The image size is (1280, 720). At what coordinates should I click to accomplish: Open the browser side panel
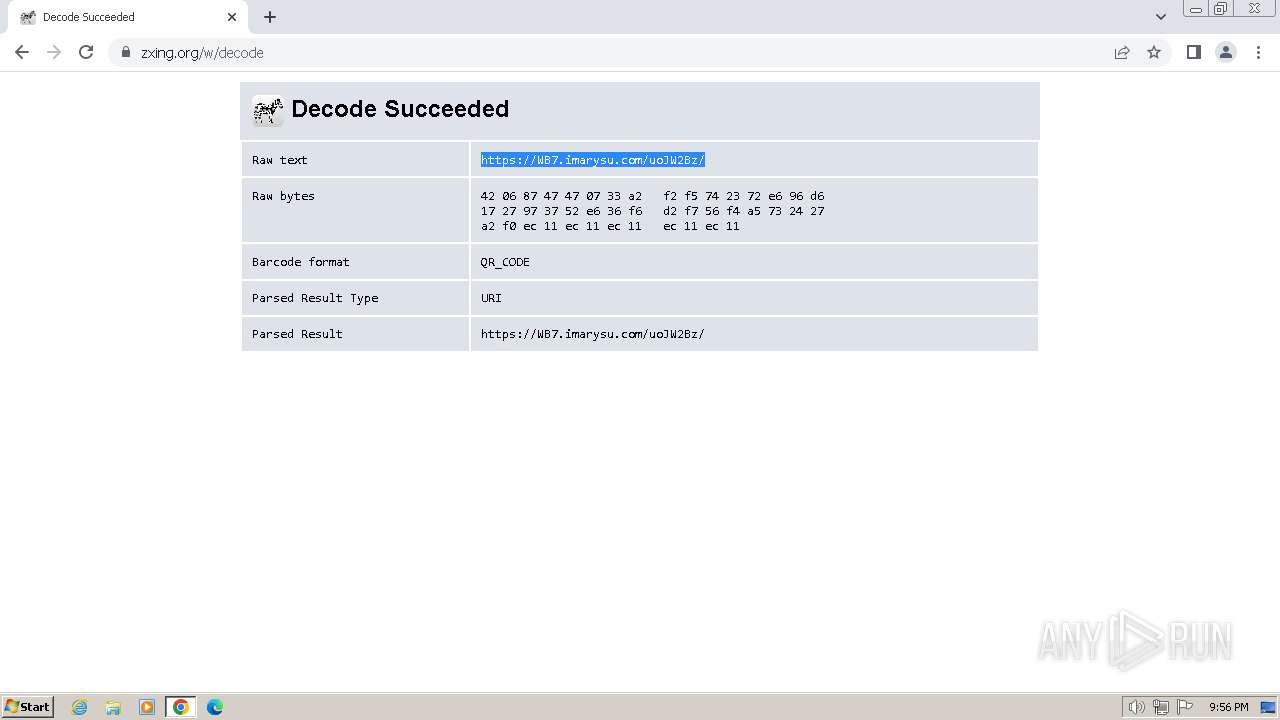(1193, 52)
